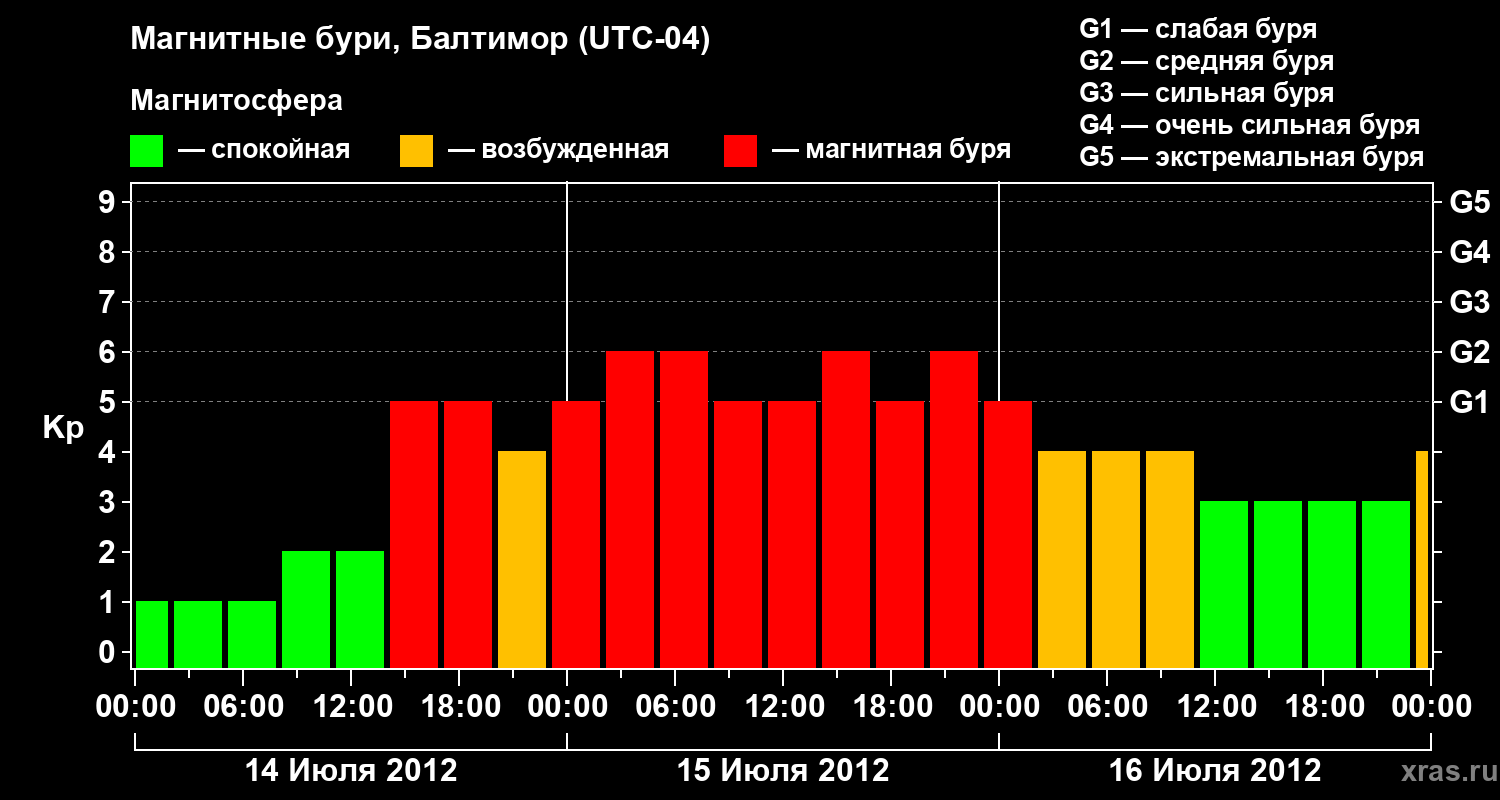The image size is (1500, 800).
Task: Click the red bar crossing midnight into 15 July
Action: coord(576,534)
